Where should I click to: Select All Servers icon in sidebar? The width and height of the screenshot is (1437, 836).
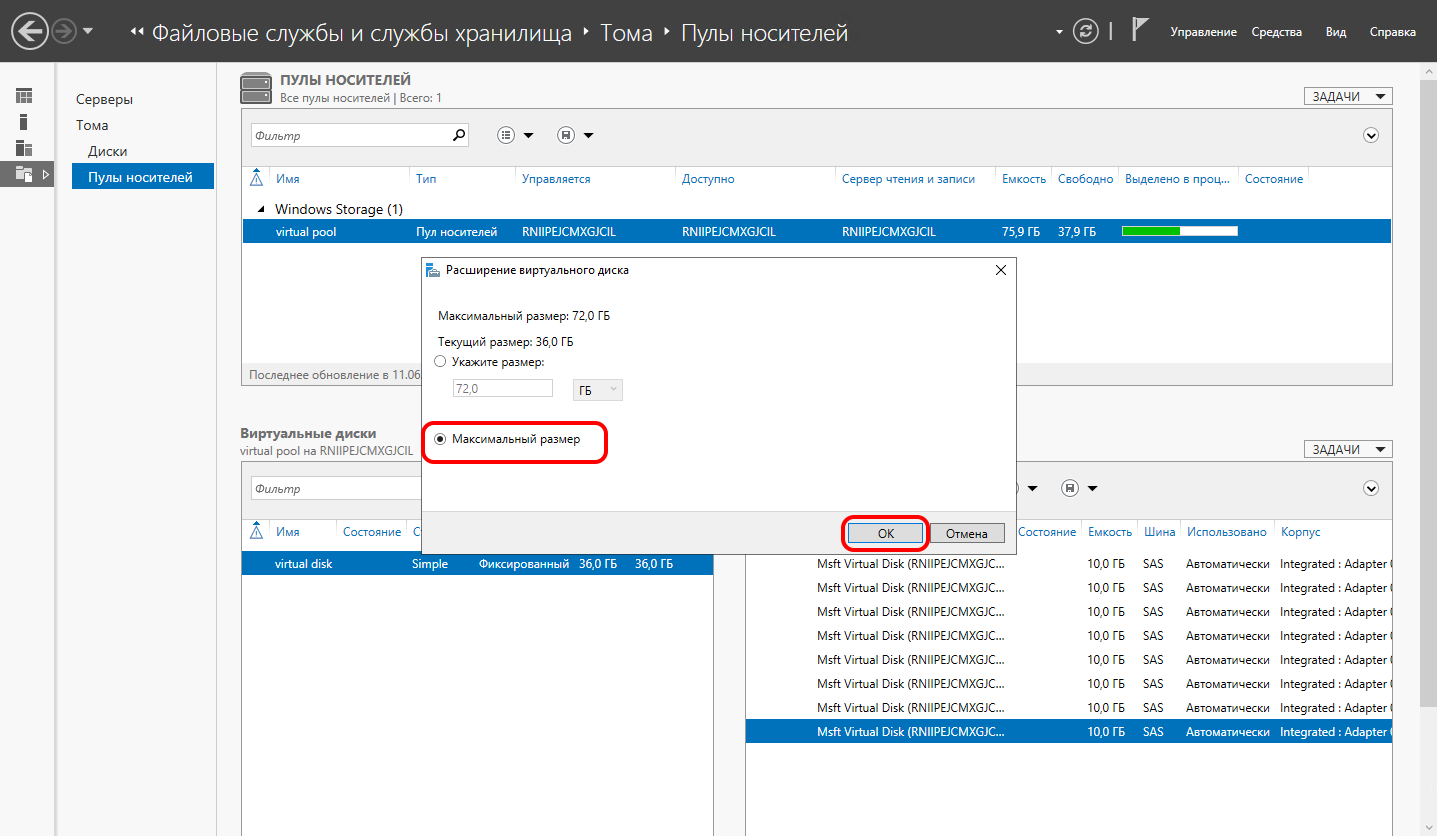[24, 148]
